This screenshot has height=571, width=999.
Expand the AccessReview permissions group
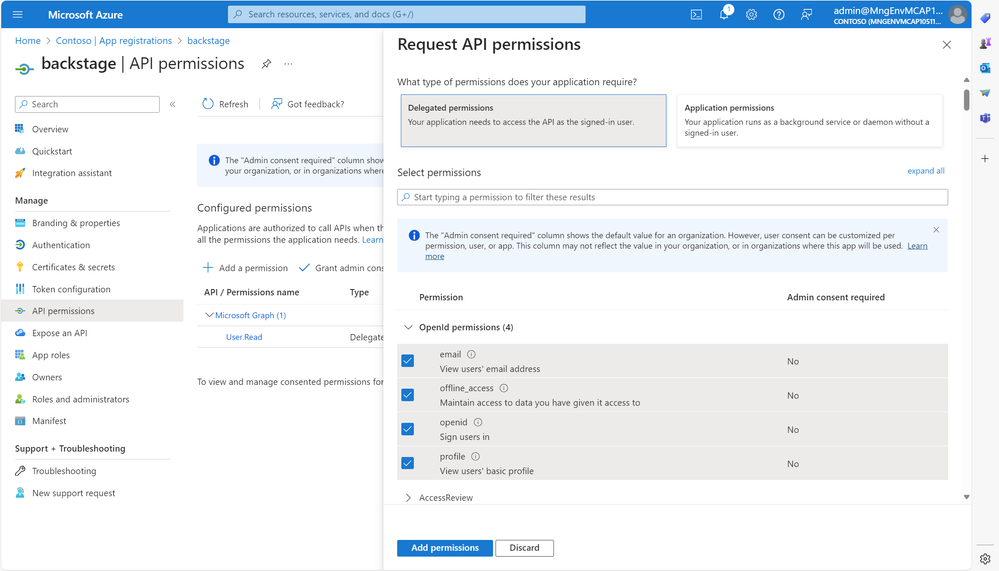tap(408, 498)
